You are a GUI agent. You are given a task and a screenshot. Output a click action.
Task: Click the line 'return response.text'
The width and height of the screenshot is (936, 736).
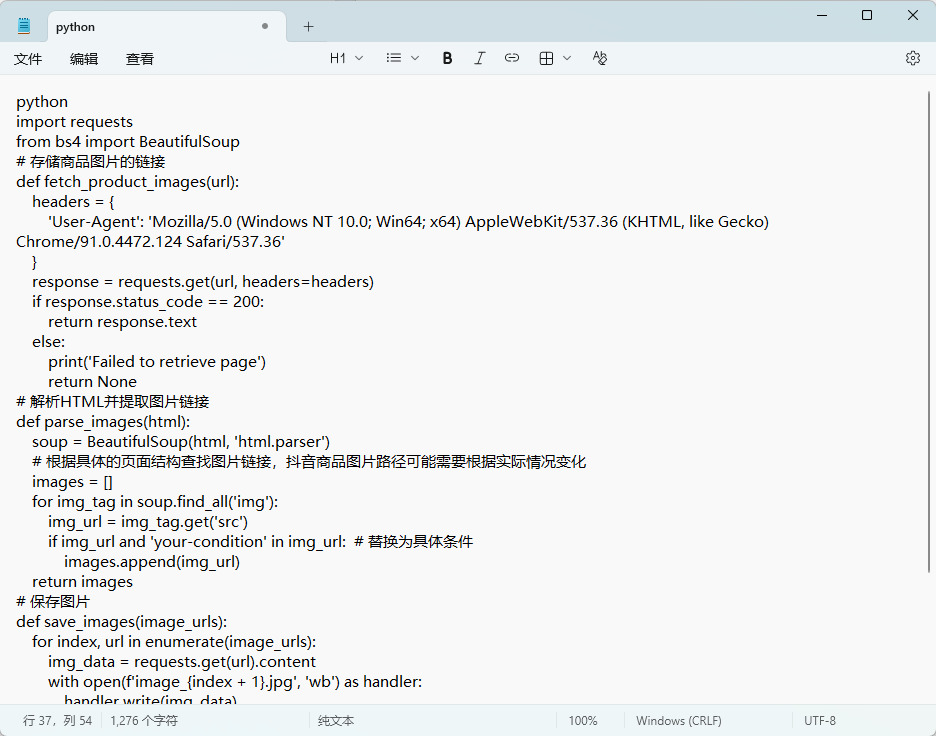122,322
